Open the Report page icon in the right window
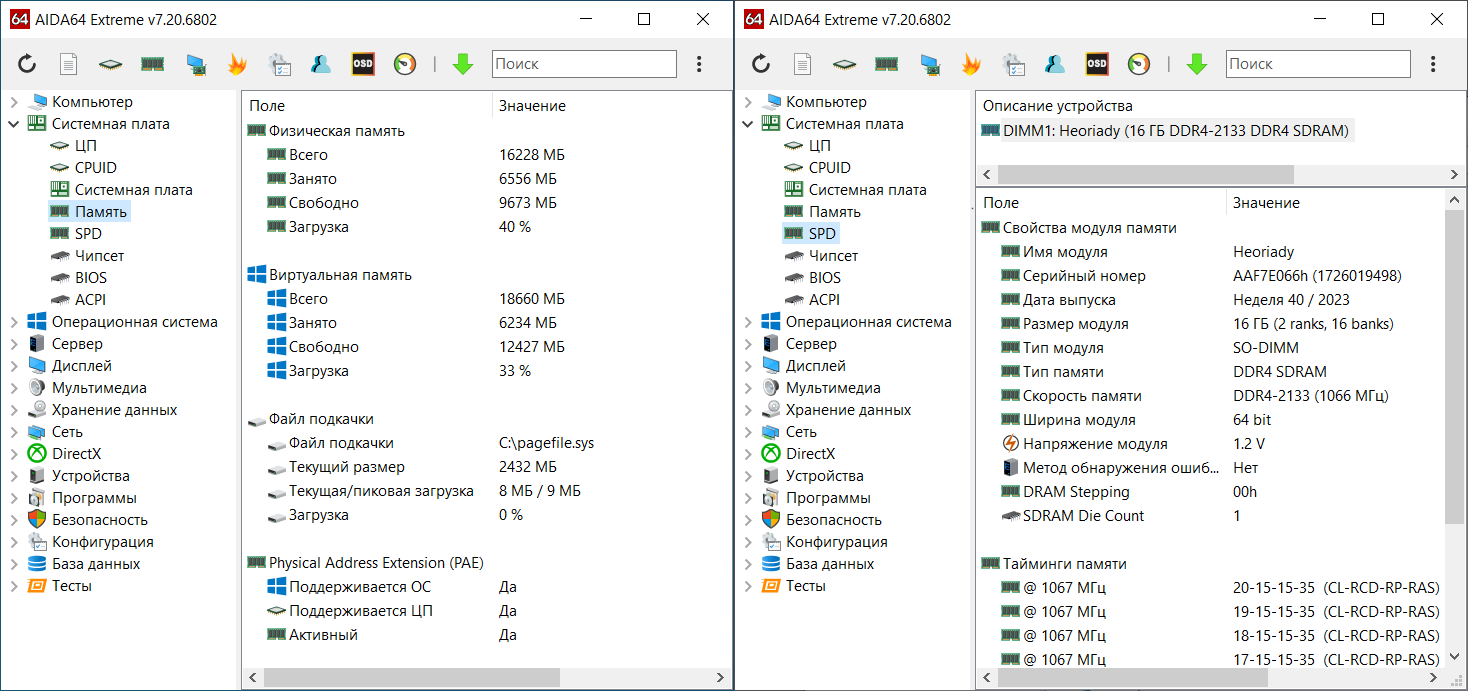The height and width of the screenshot is (691, 1468). click(802, 64)
